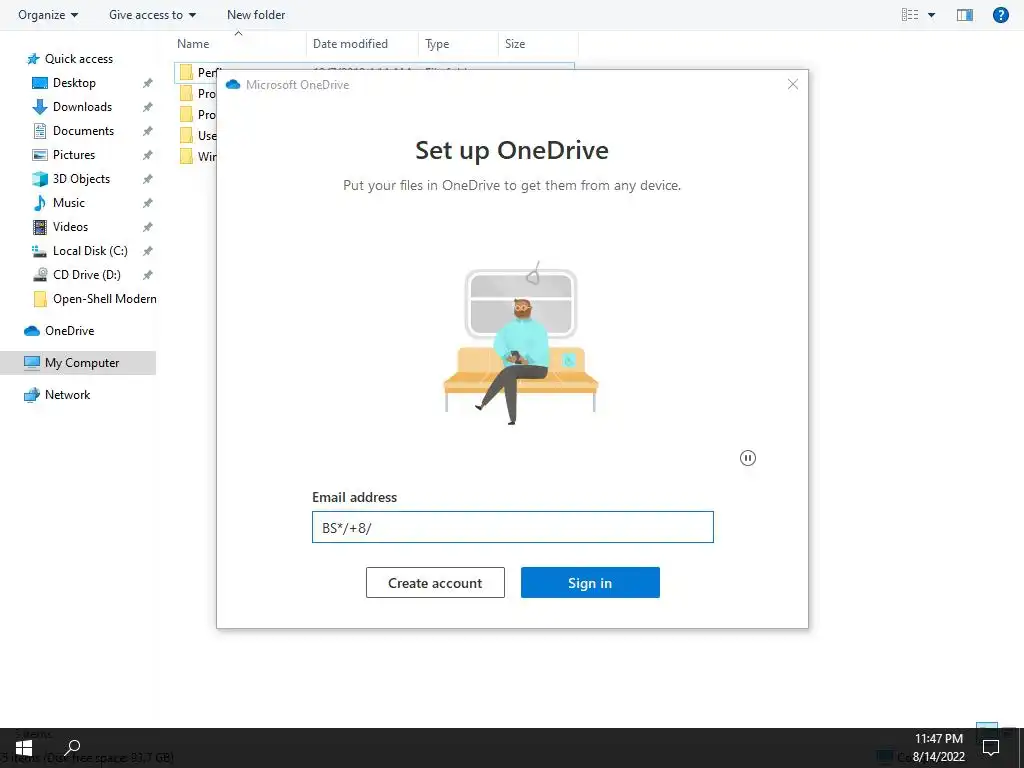The height and width of the screenshot is (768, 1024).
Task: Unpin Downloads using its pin icon
Action: [x=148, y=106]
